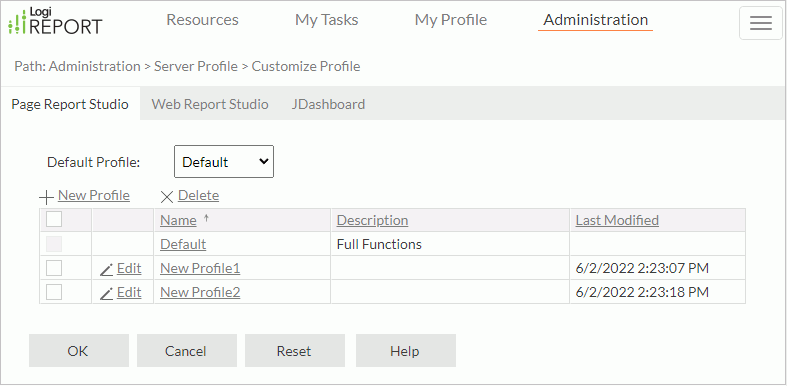Switch to Page Report Studio tab
787x386 pixels.
click(70, 104)
